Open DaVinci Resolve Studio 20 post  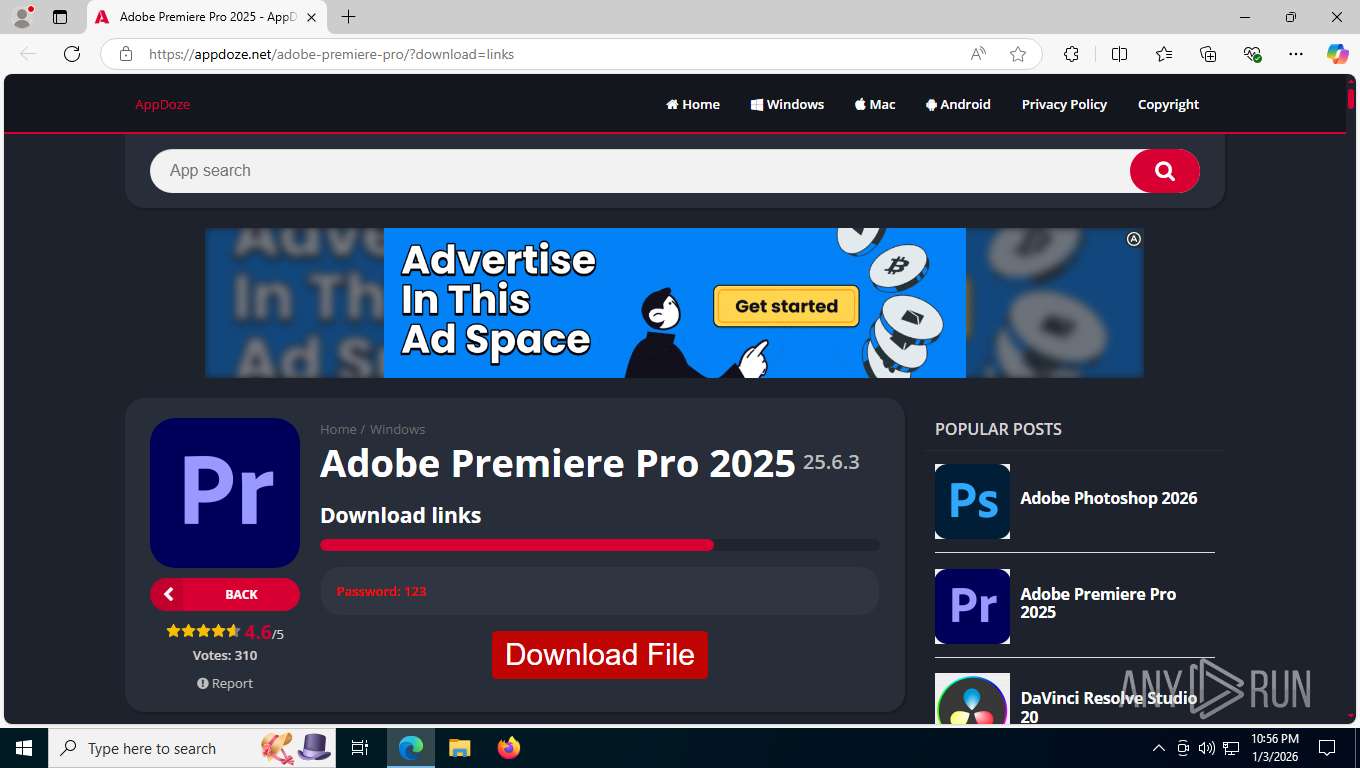click(x=1108, y=707)
